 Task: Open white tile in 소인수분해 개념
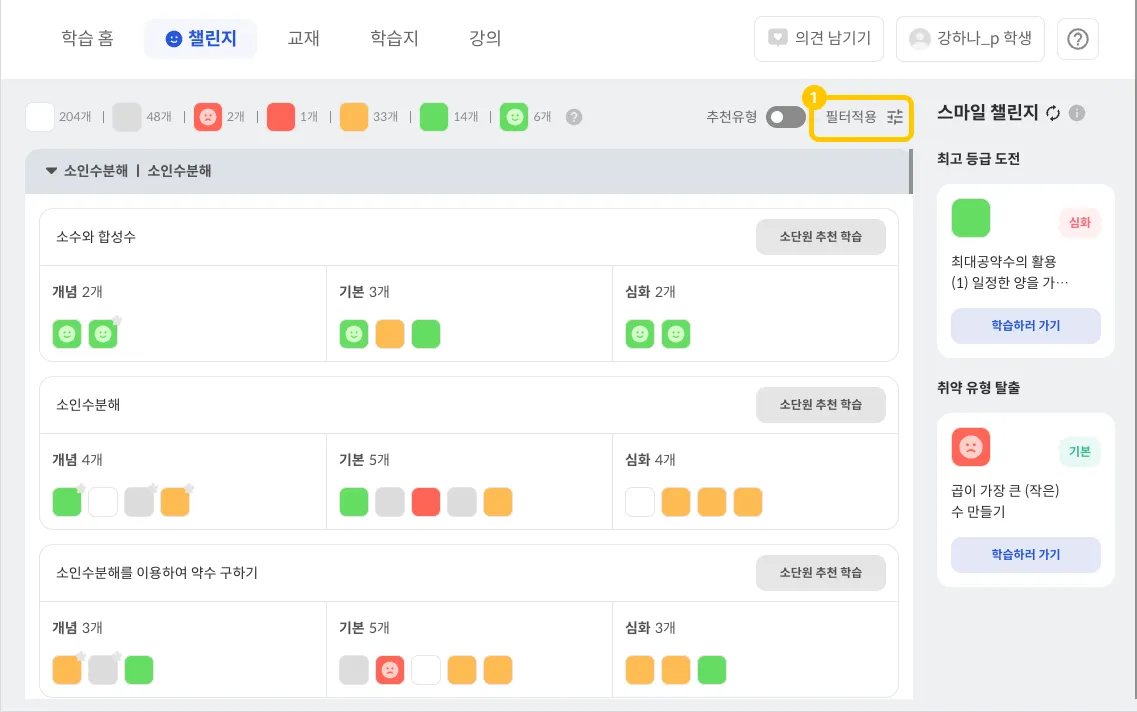[x=103, y=502]
